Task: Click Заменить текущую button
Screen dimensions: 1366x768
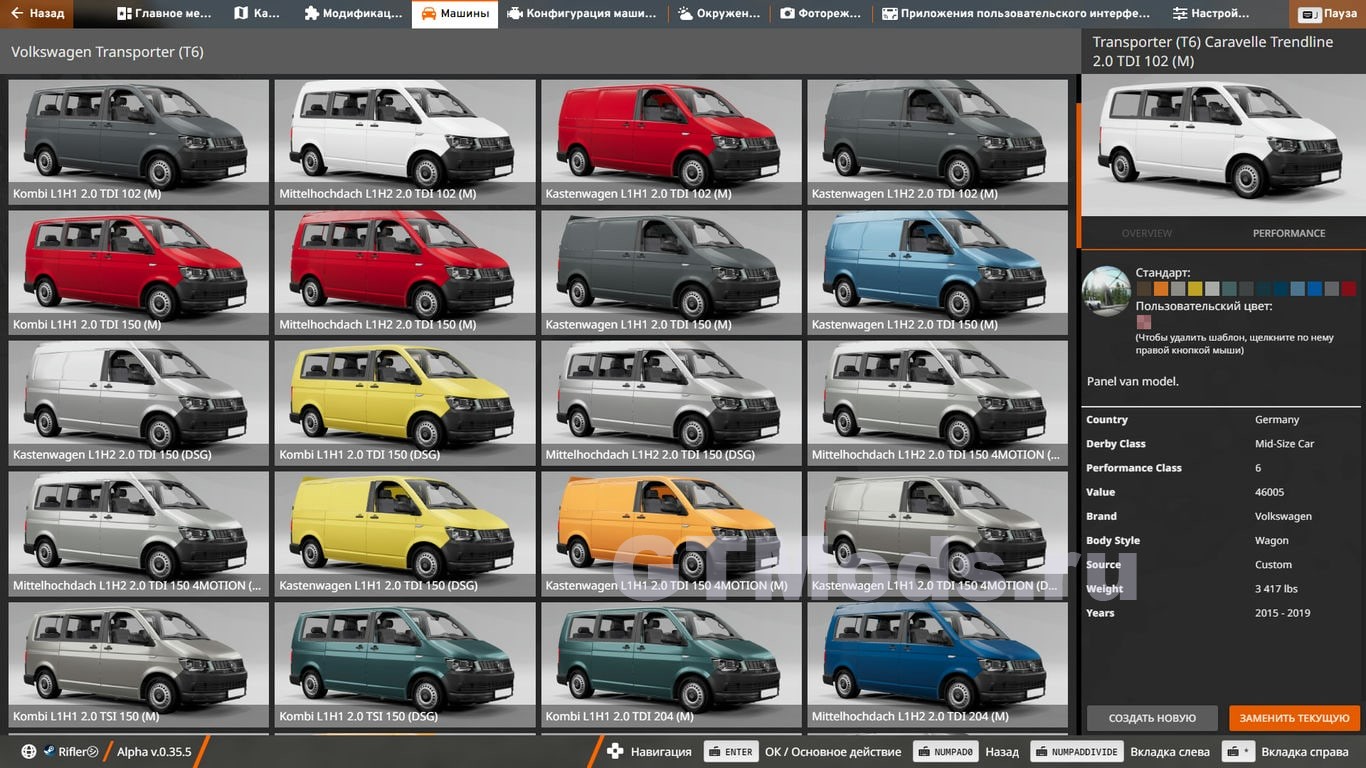Action: click(1295, 718)
